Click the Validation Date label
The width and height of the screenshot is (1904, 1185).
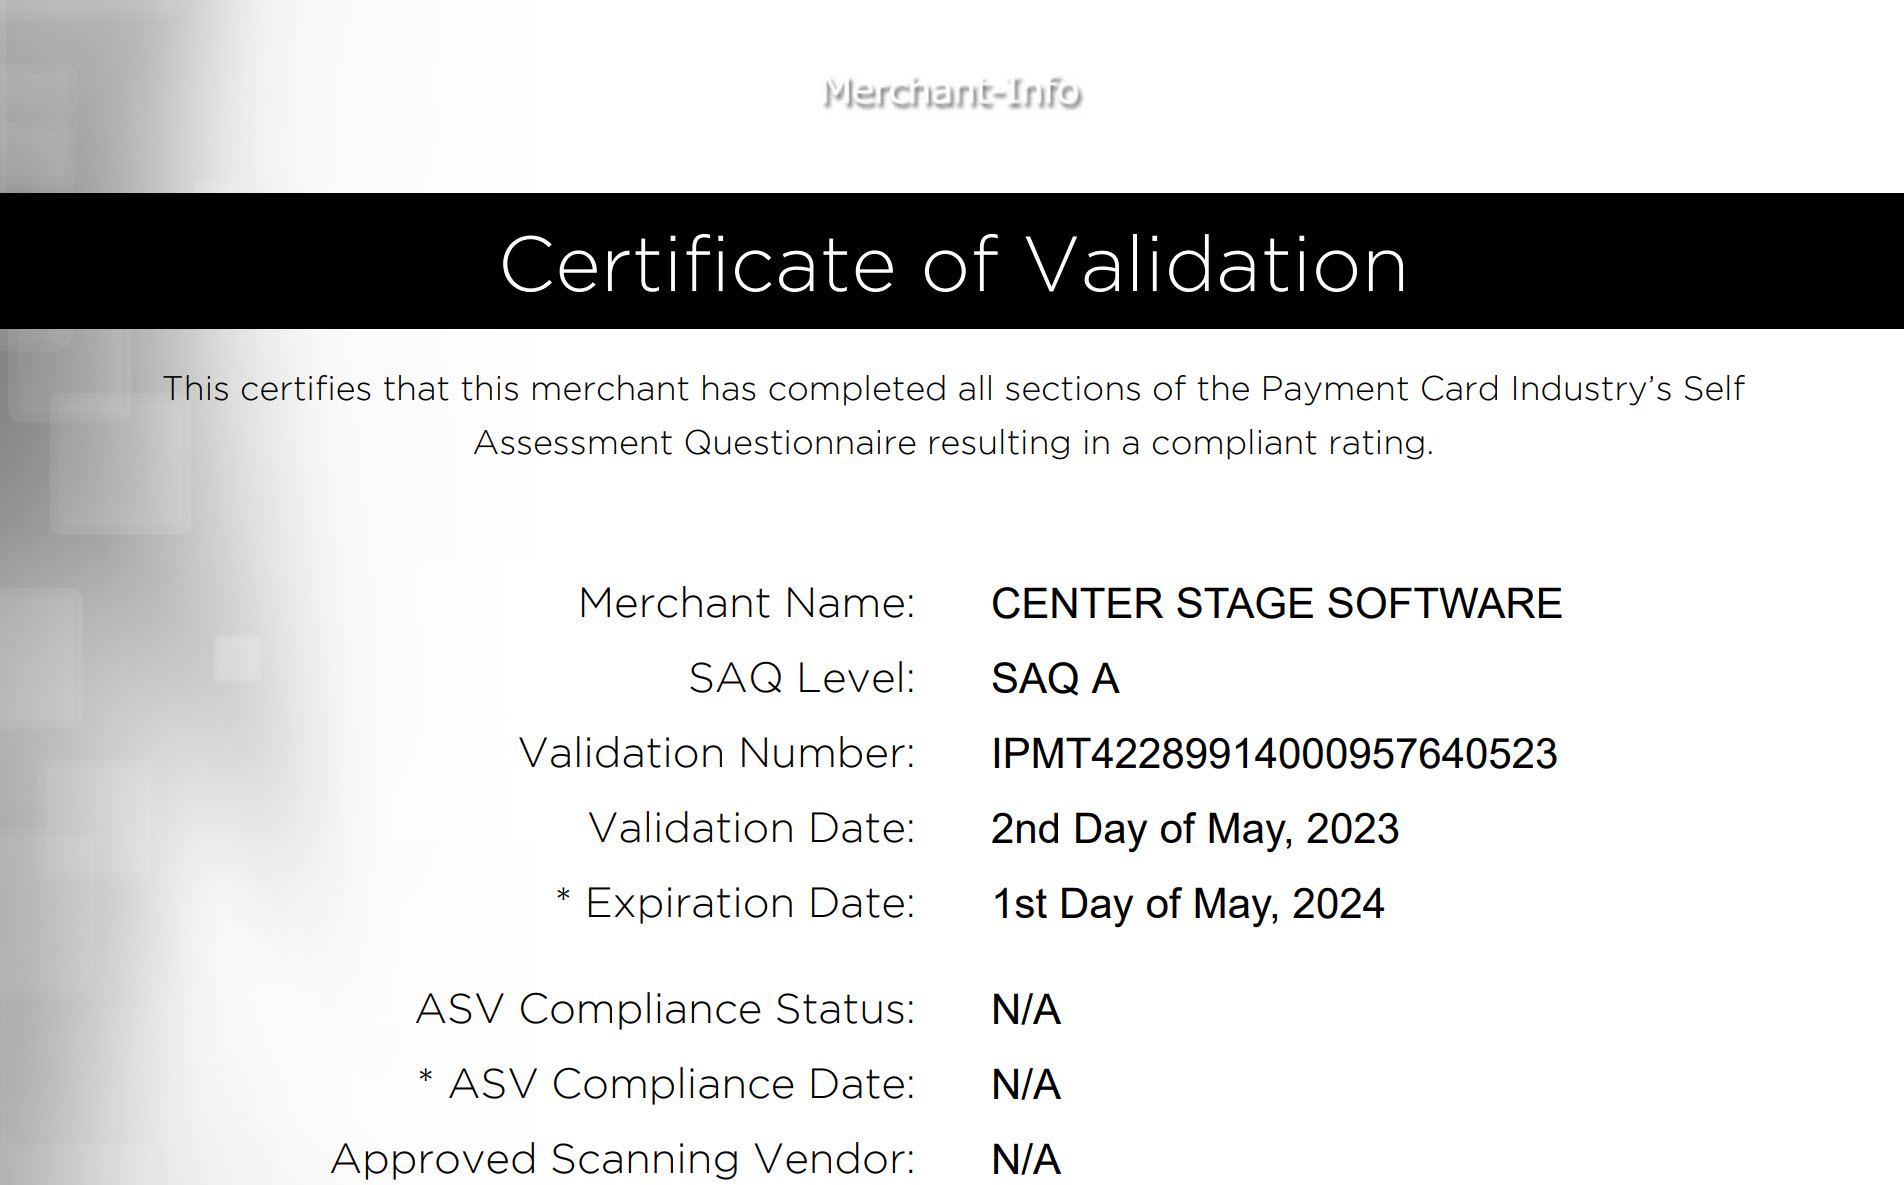[752, 828]
